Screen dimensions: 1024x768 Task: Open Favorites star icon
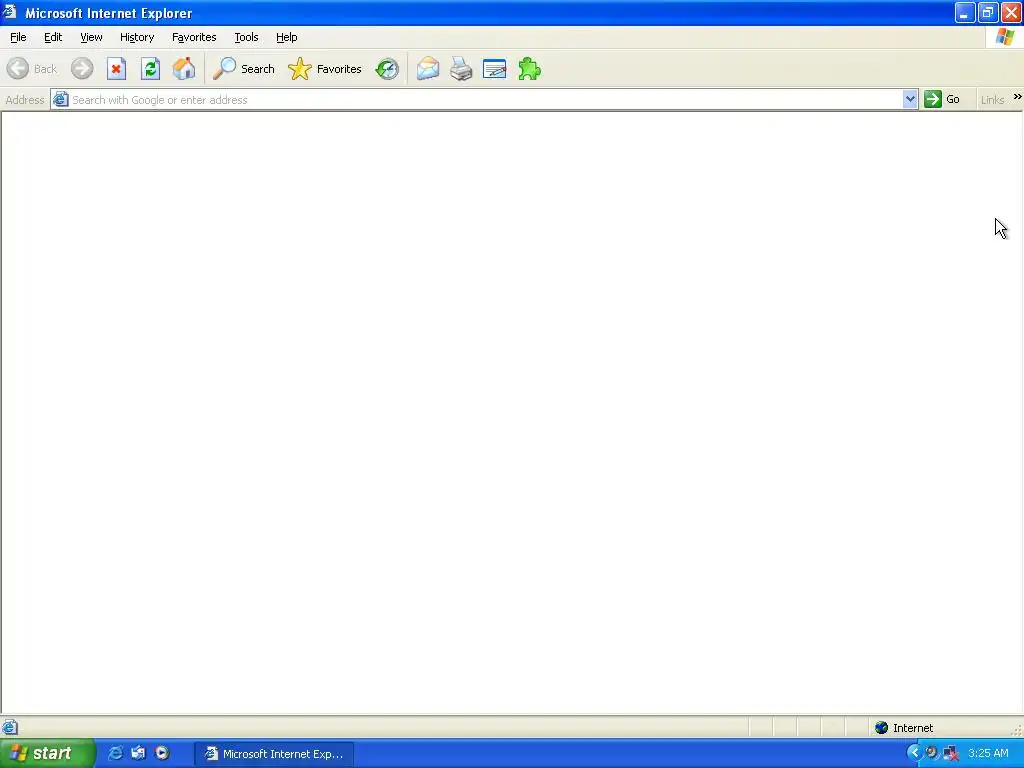pos(325,69)
